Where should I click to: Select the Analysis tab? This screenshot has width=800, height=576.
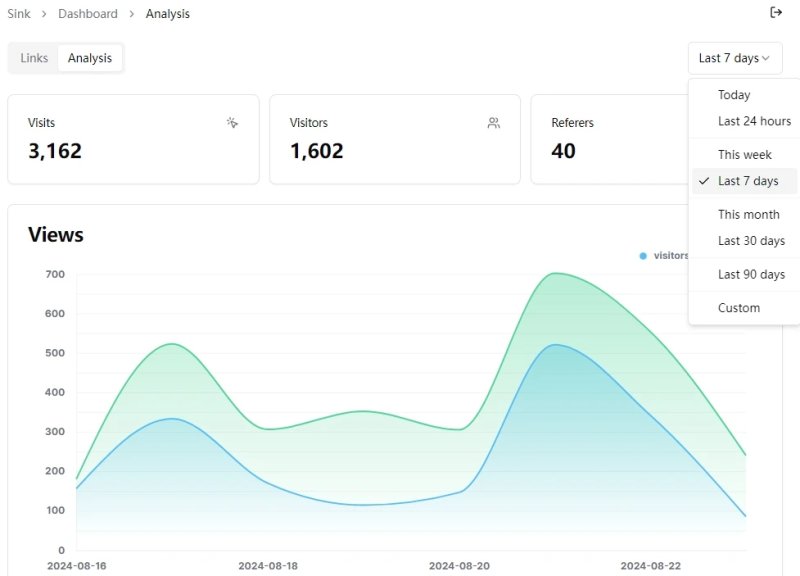pos(90,58)
